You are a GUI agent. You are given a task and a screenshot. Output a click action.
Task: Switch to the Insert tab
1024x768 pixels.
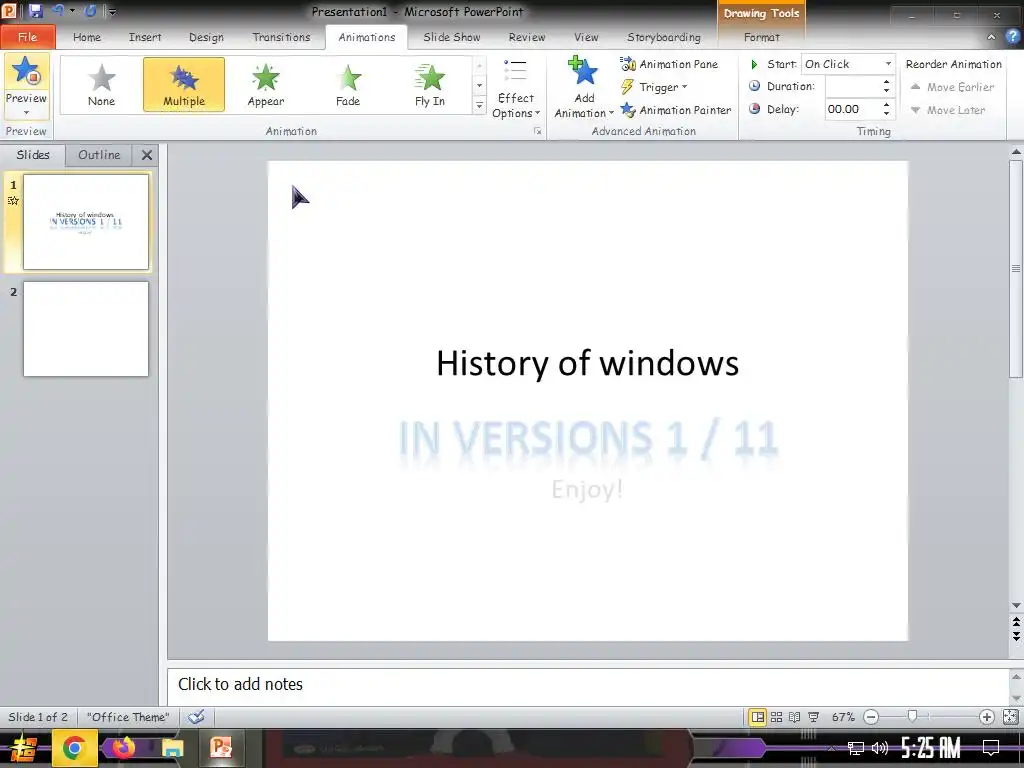pyautogui.click(x=145, y=37)
